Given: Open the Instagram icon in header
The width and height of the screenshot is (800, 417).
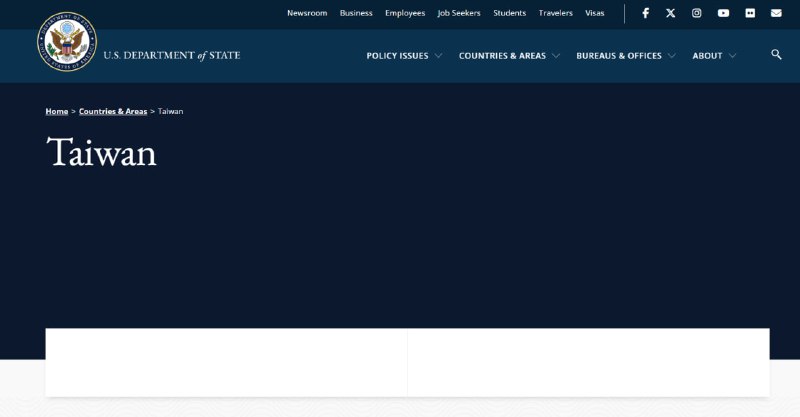Looking at the screenshot, I should 697,13.
